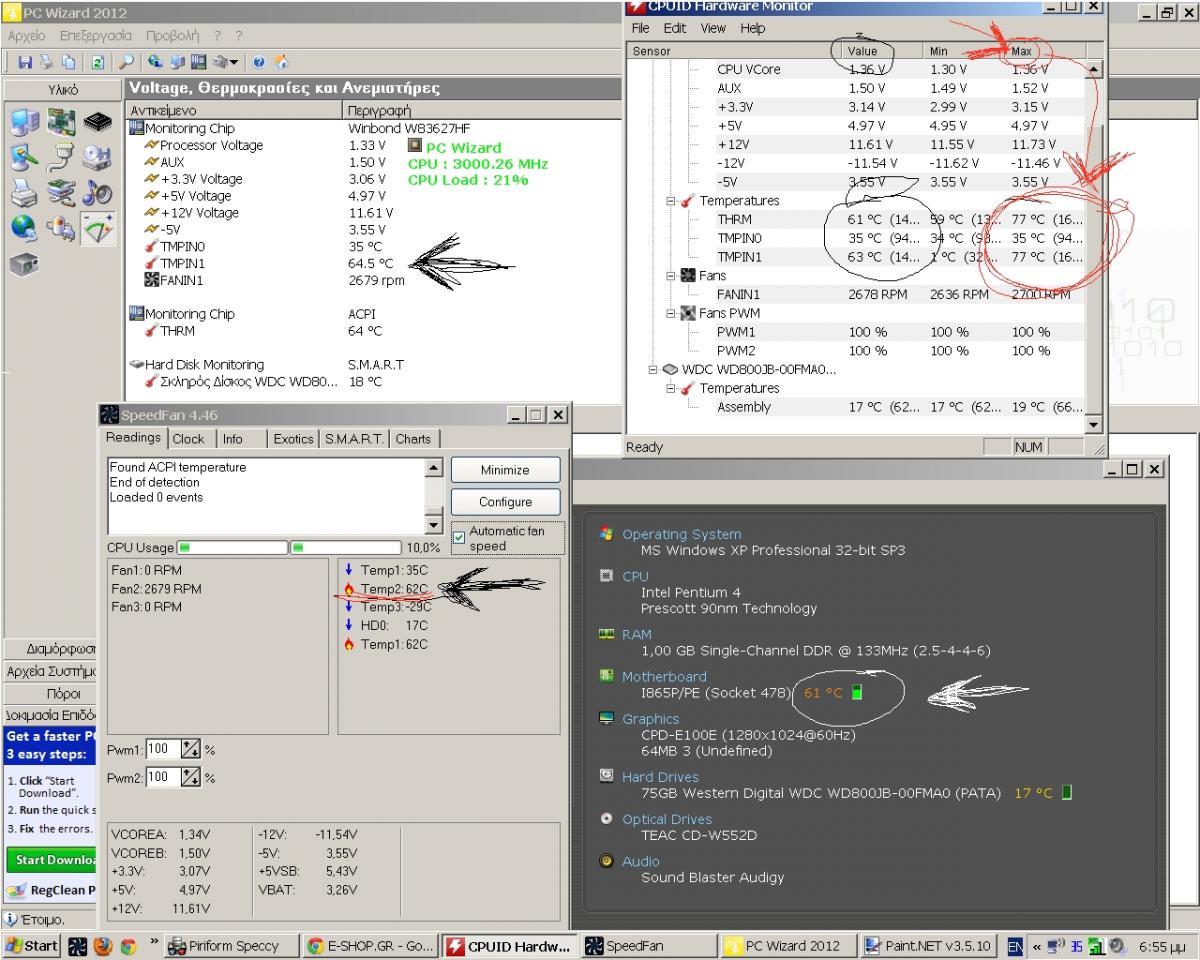Screen dimensions: 1200x960
Task: Click the Pwm1 spinner control in SpeedFan
Action: (191, 749)
